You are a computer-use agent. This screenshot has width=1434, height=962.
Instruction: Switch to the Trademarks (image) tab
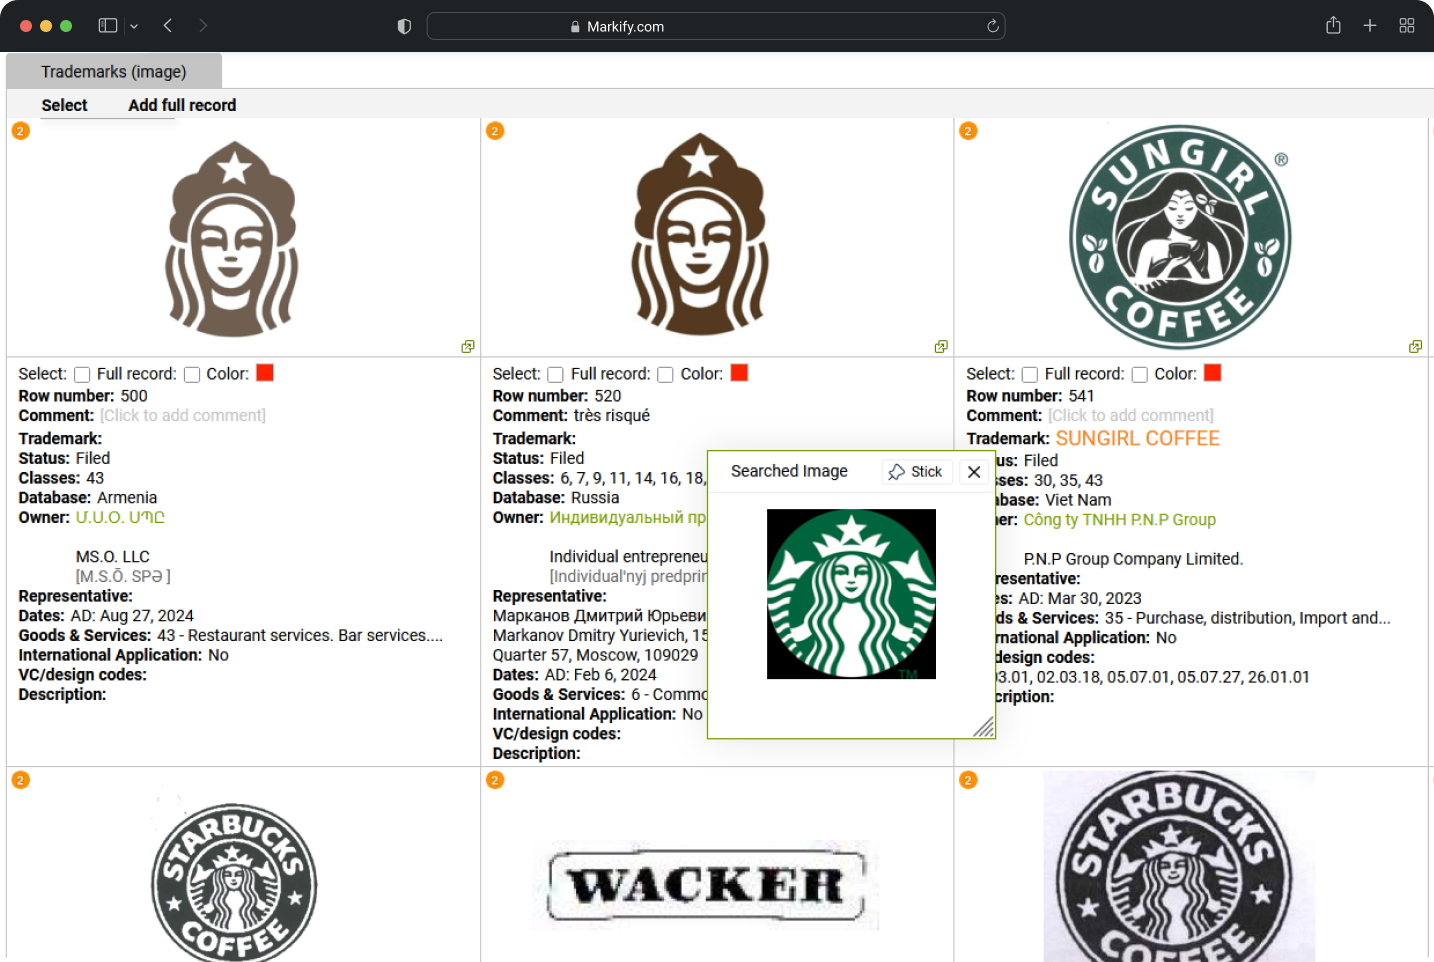(x=114, y=72)
